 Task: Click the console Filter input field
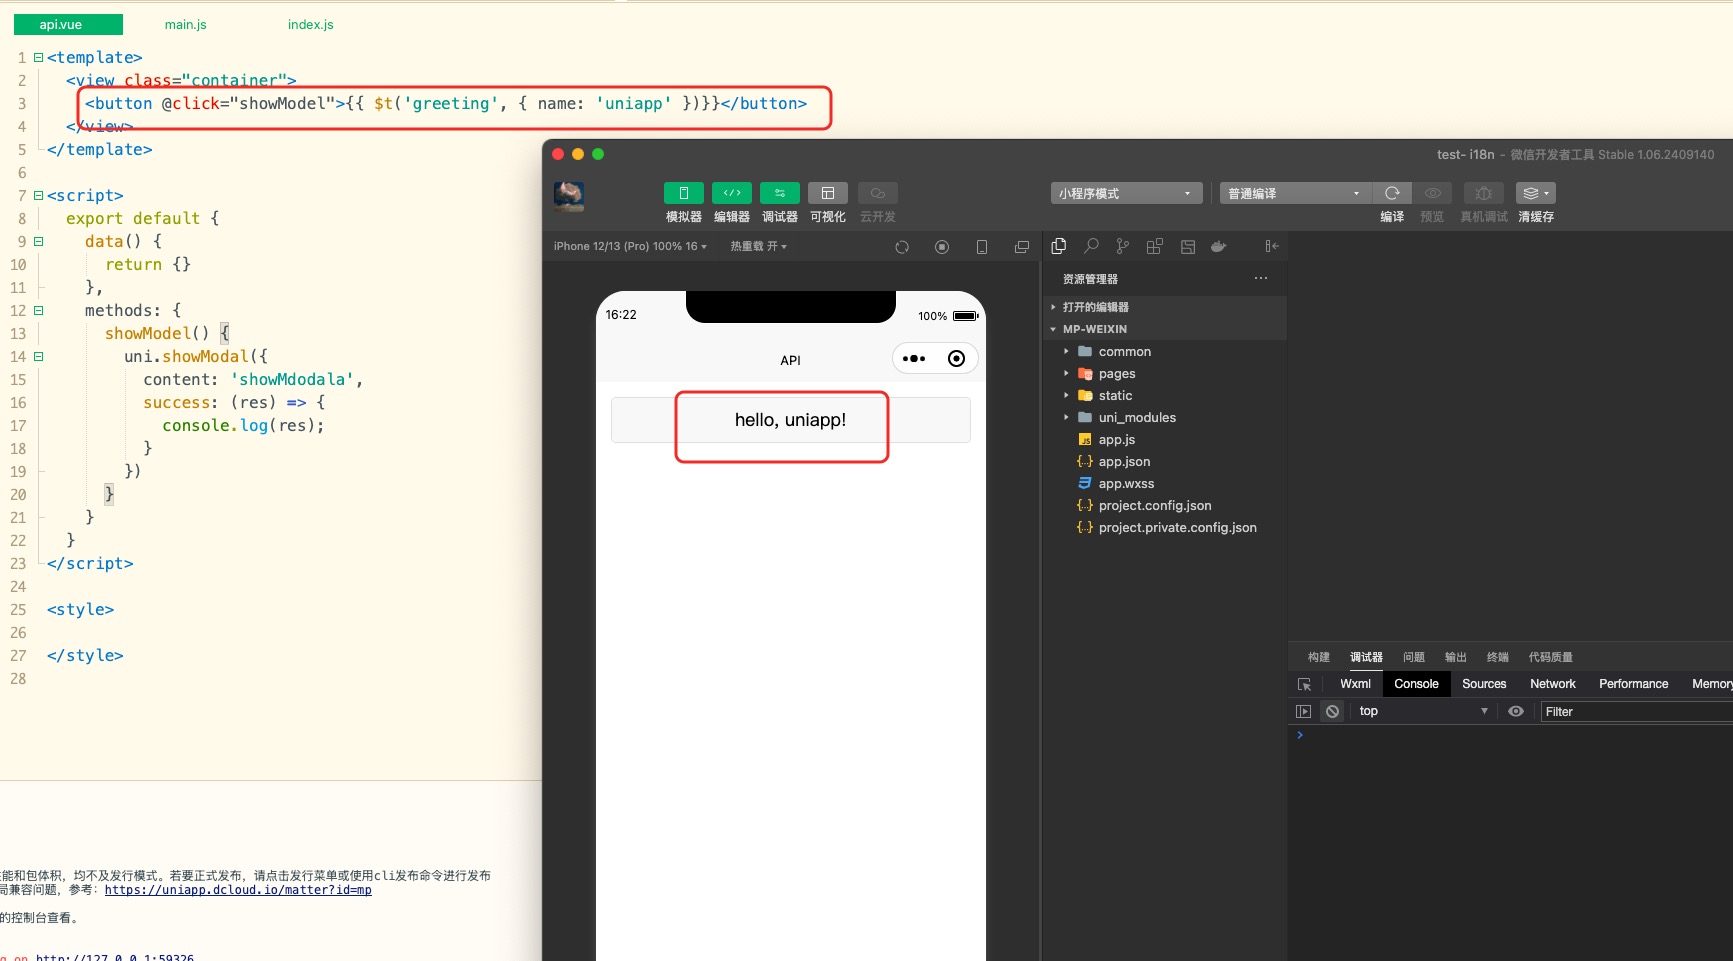1636,711
